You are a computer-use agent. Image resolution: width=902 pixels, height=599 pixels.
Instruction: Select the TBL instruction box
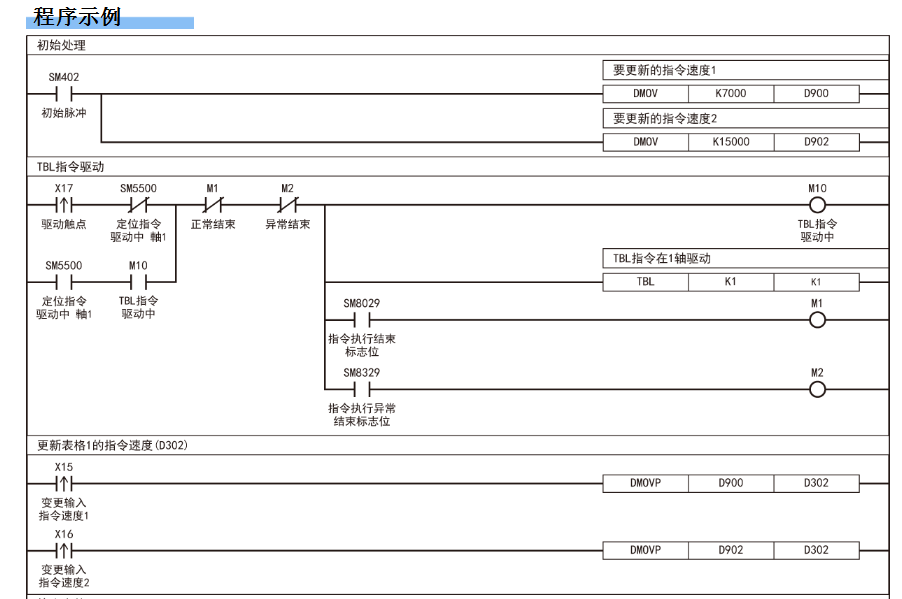645,282
